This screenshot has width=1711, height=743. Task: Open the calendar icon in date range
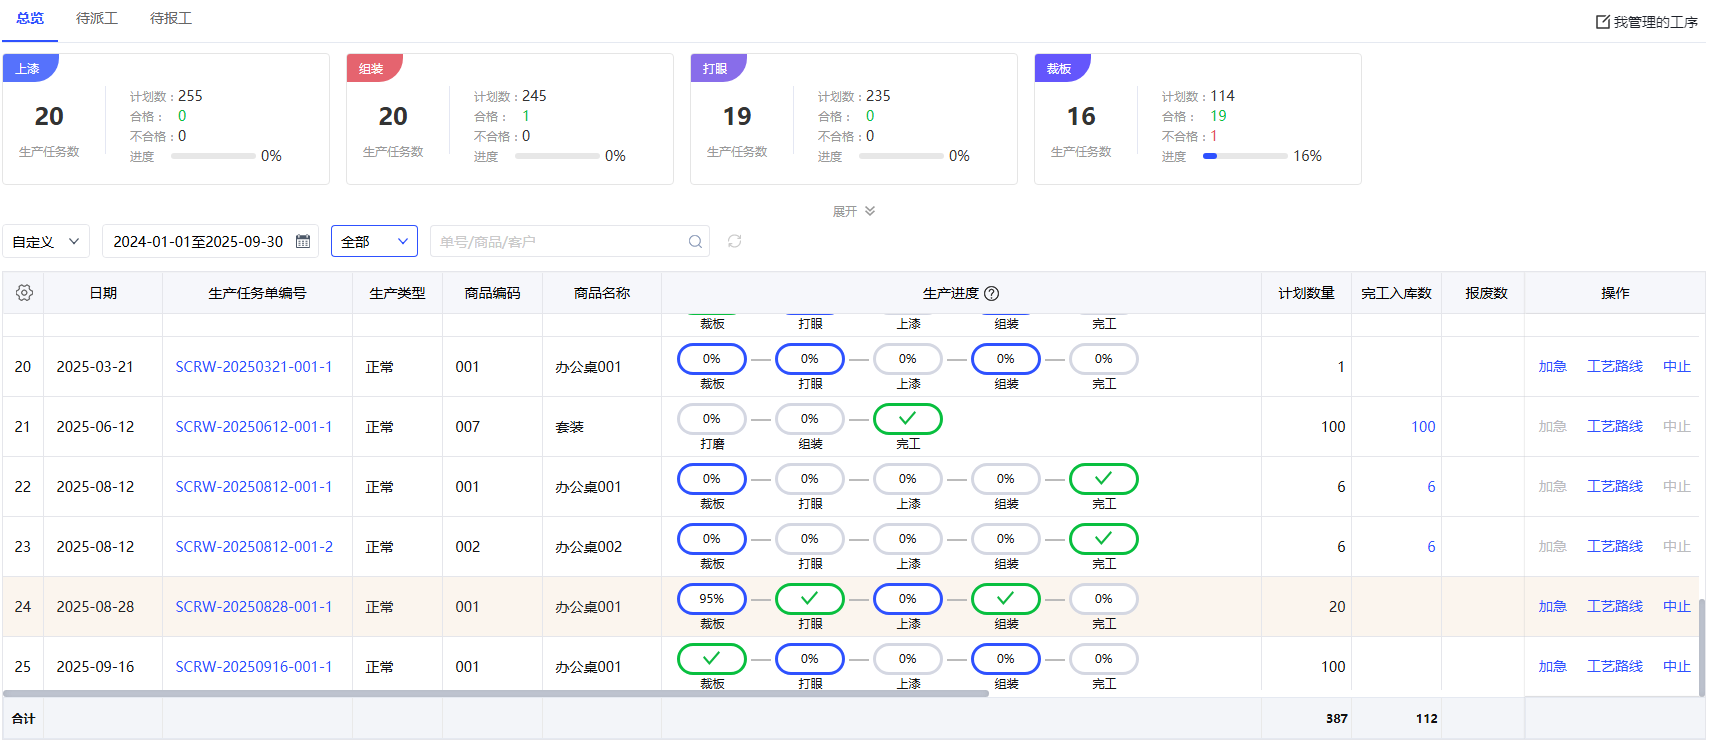tap(303, 241)
